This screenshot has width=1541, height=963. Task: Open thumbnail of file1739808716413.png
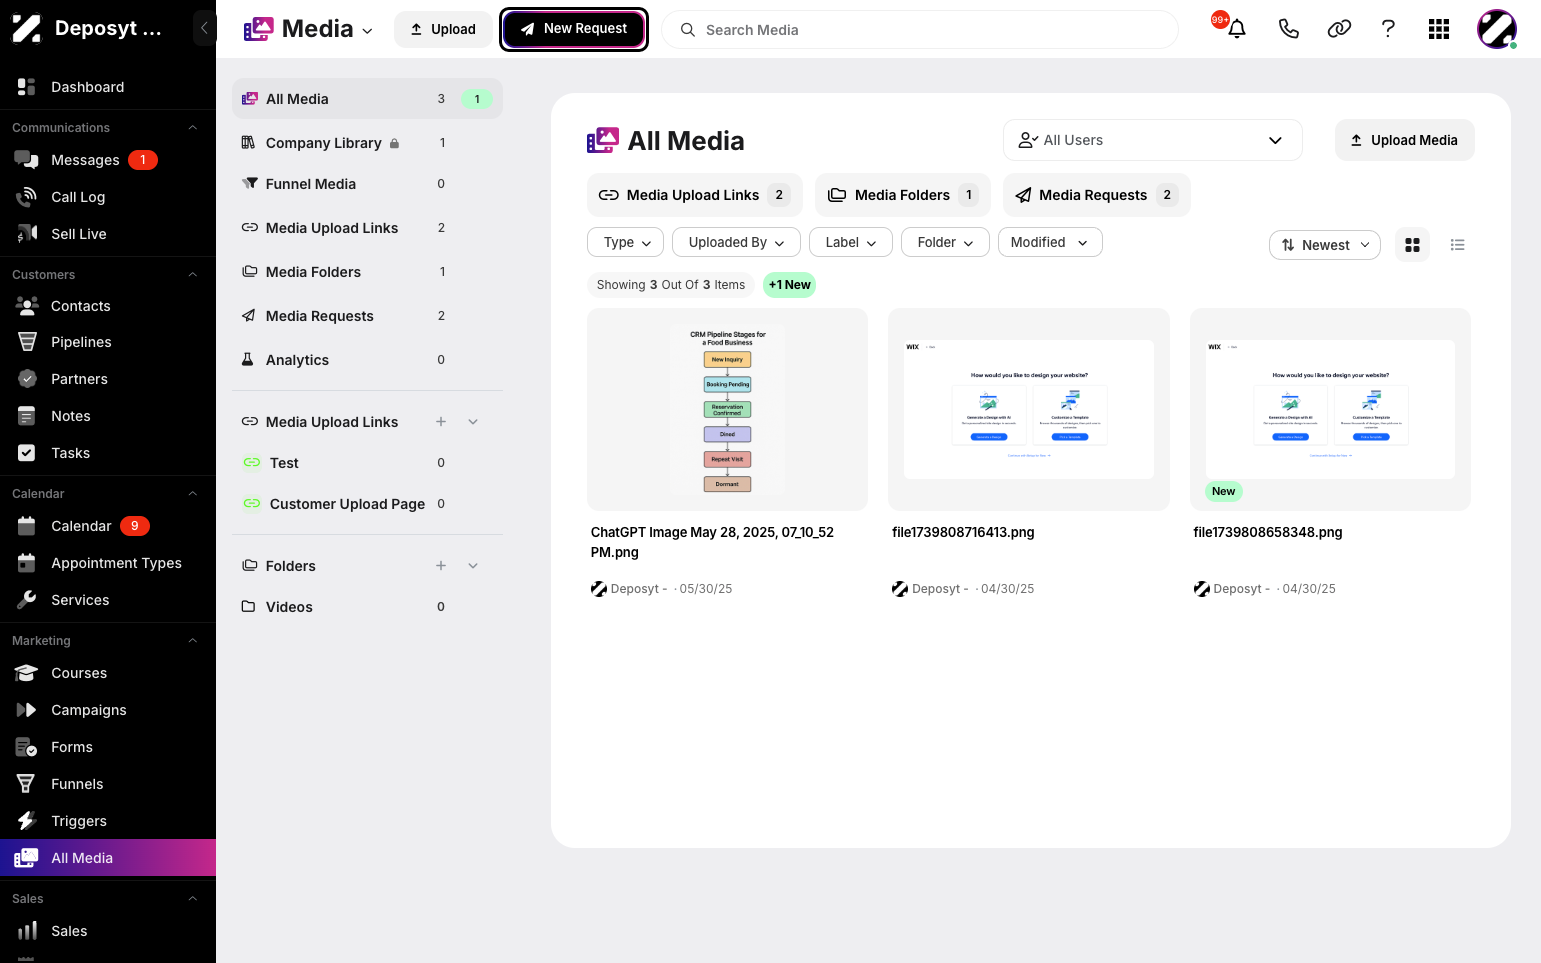pyautogui.click(x=1029, y=410)
